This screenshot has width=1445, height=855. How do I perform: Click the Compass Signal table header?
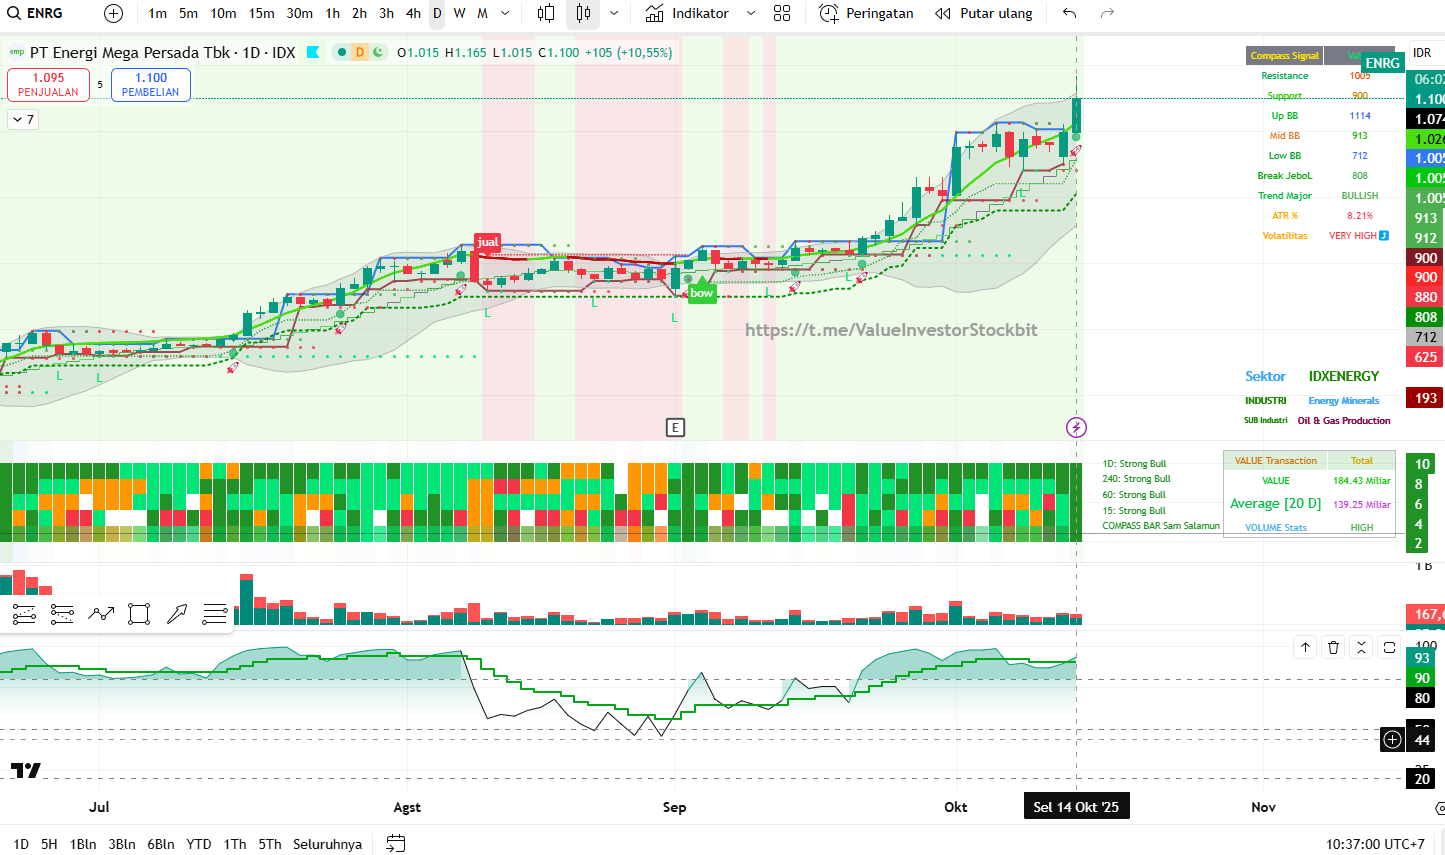pos(1284,56)
